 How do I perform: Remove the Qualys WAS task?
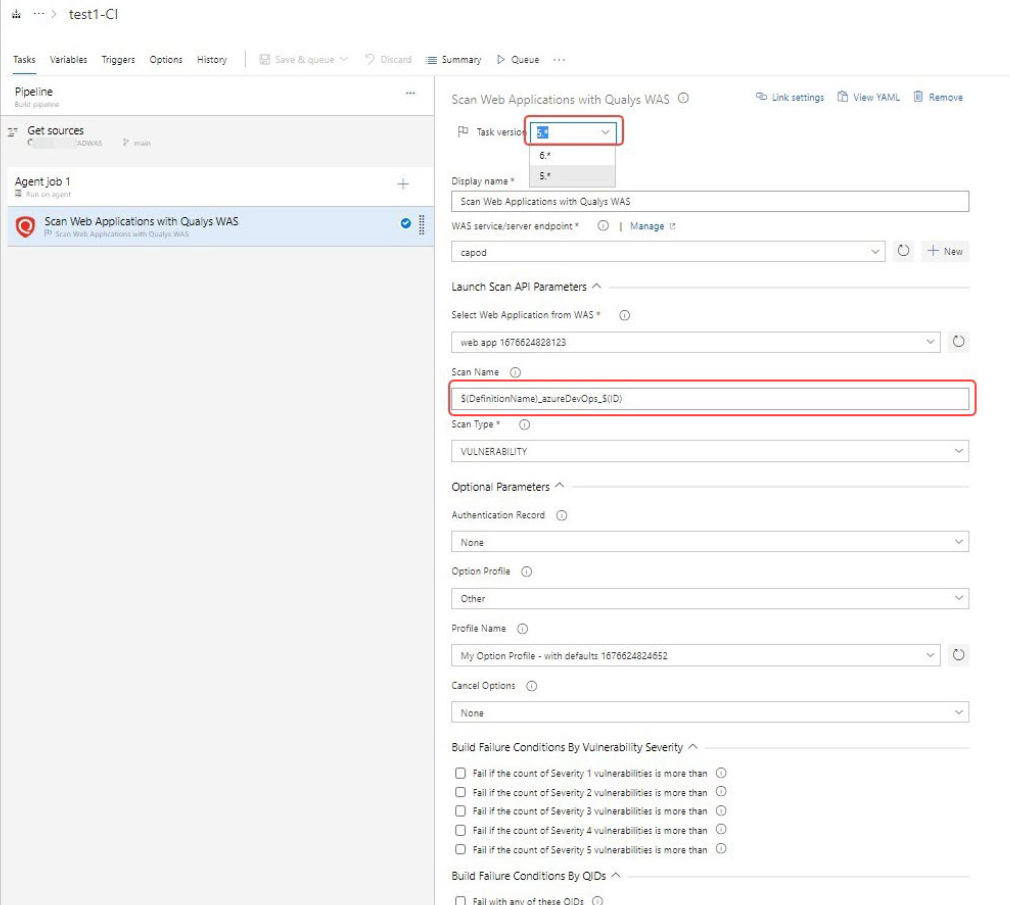pyautogui.click(x=938, y=97)
